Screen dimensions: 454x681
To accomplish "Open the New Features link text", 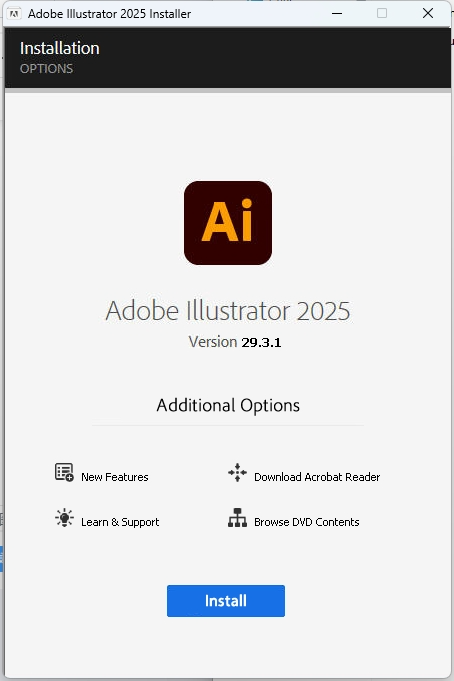I will [115, 477].
